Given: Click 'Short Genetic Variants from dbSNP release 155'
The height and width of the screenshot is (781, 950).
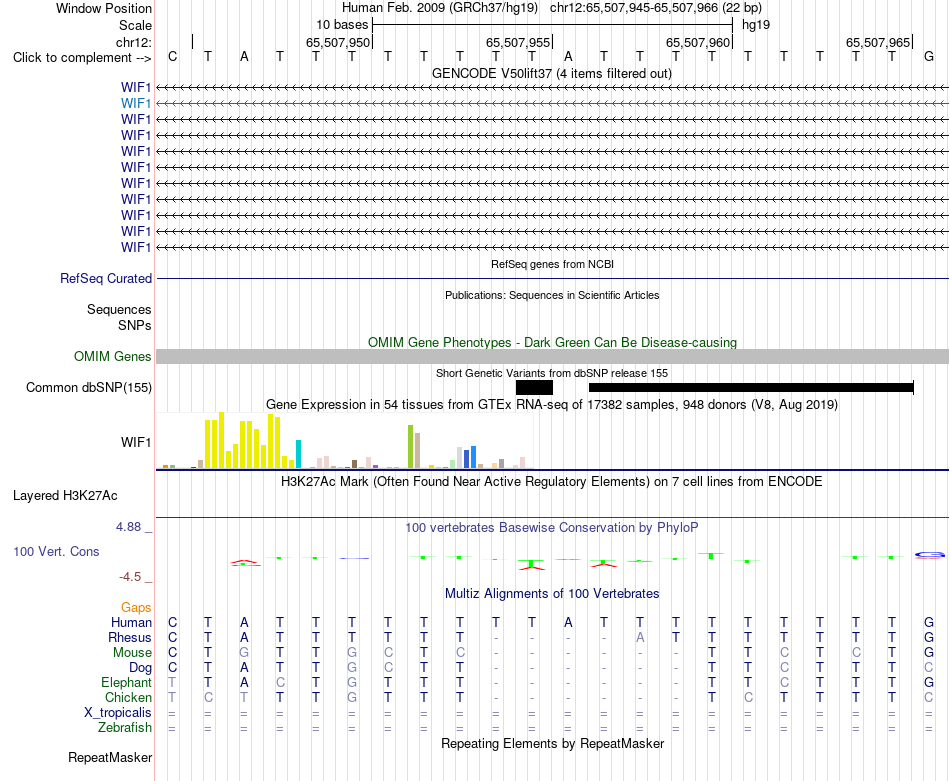Looking at the screenshot, I should [552, 373].
